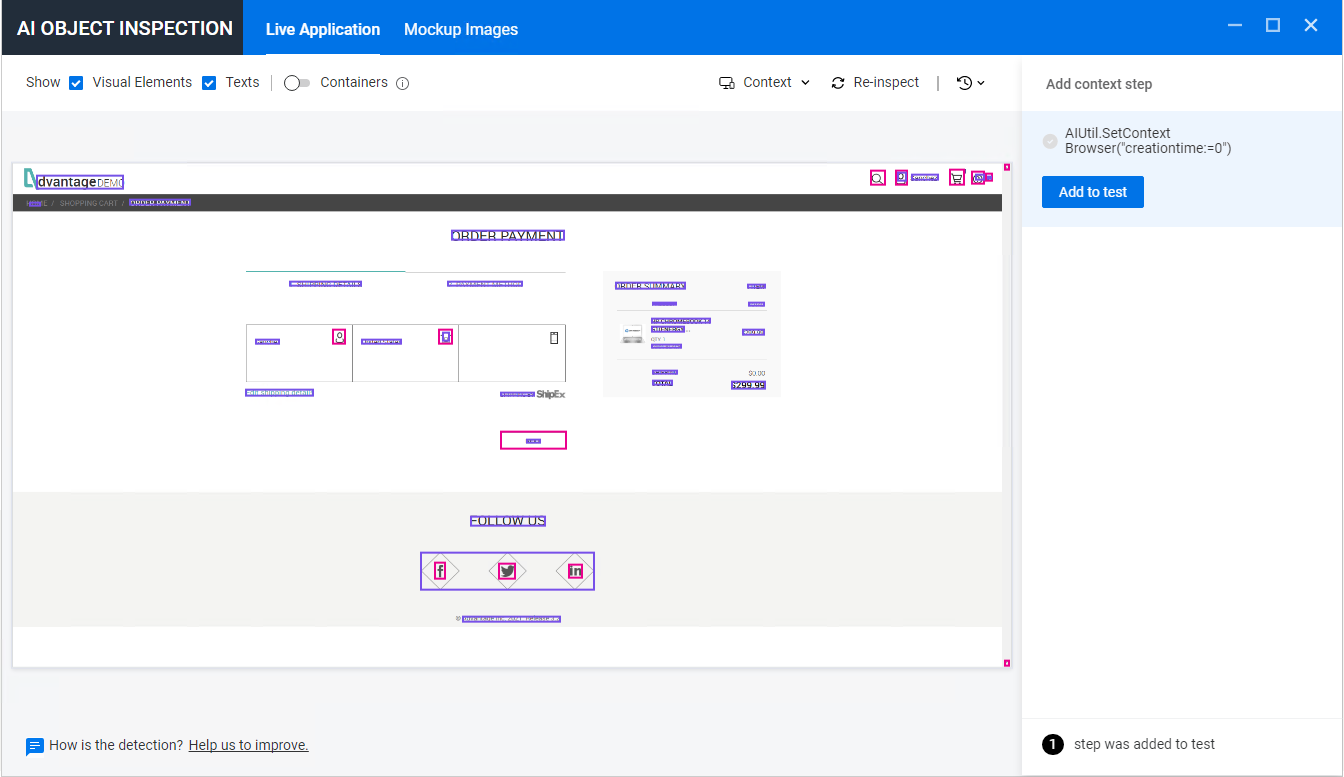1344x777 pixels.
Task: Expand the inspection history dropdown
Action: coord(970,83)
